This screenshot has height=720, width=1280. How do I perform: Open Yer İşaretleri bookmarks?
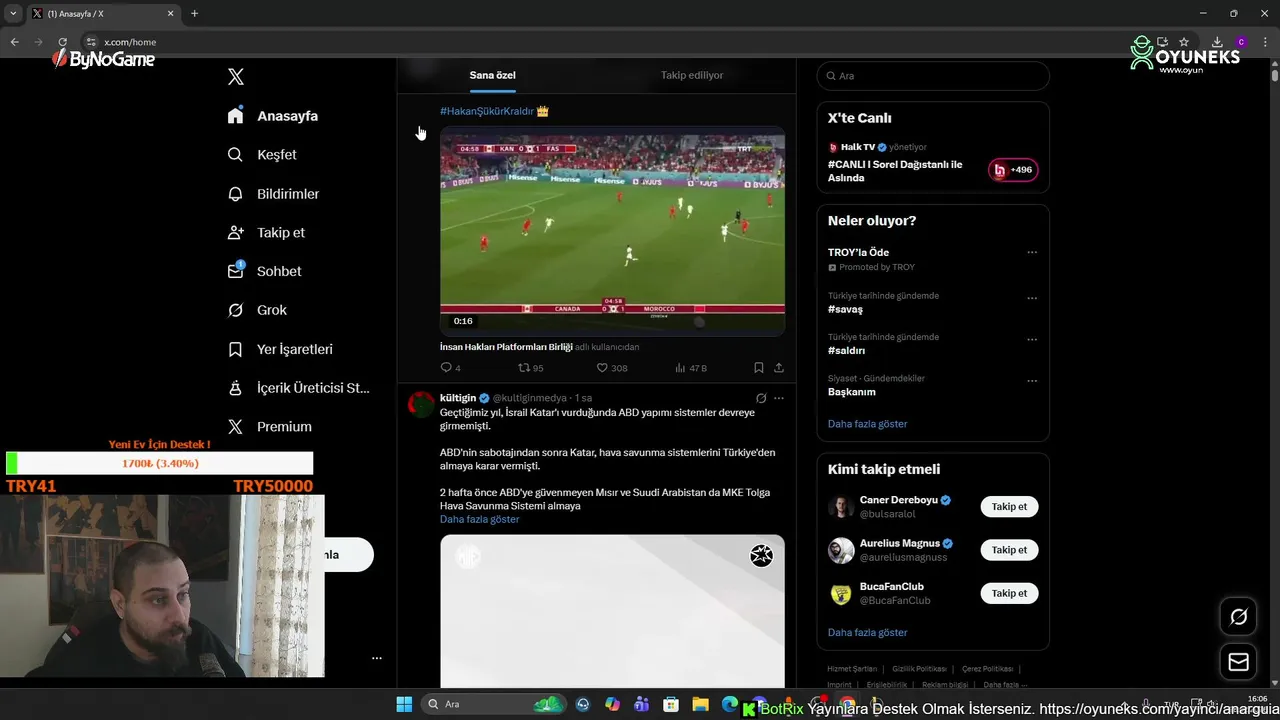[x=280, y=349]
